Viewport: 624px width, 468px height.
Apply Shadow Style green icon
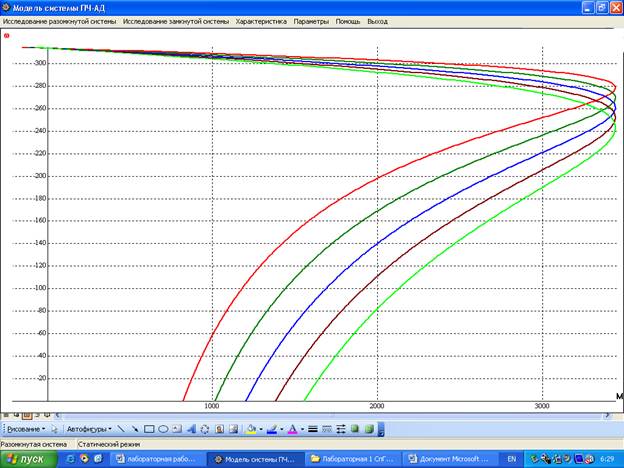tap(355, 429)
